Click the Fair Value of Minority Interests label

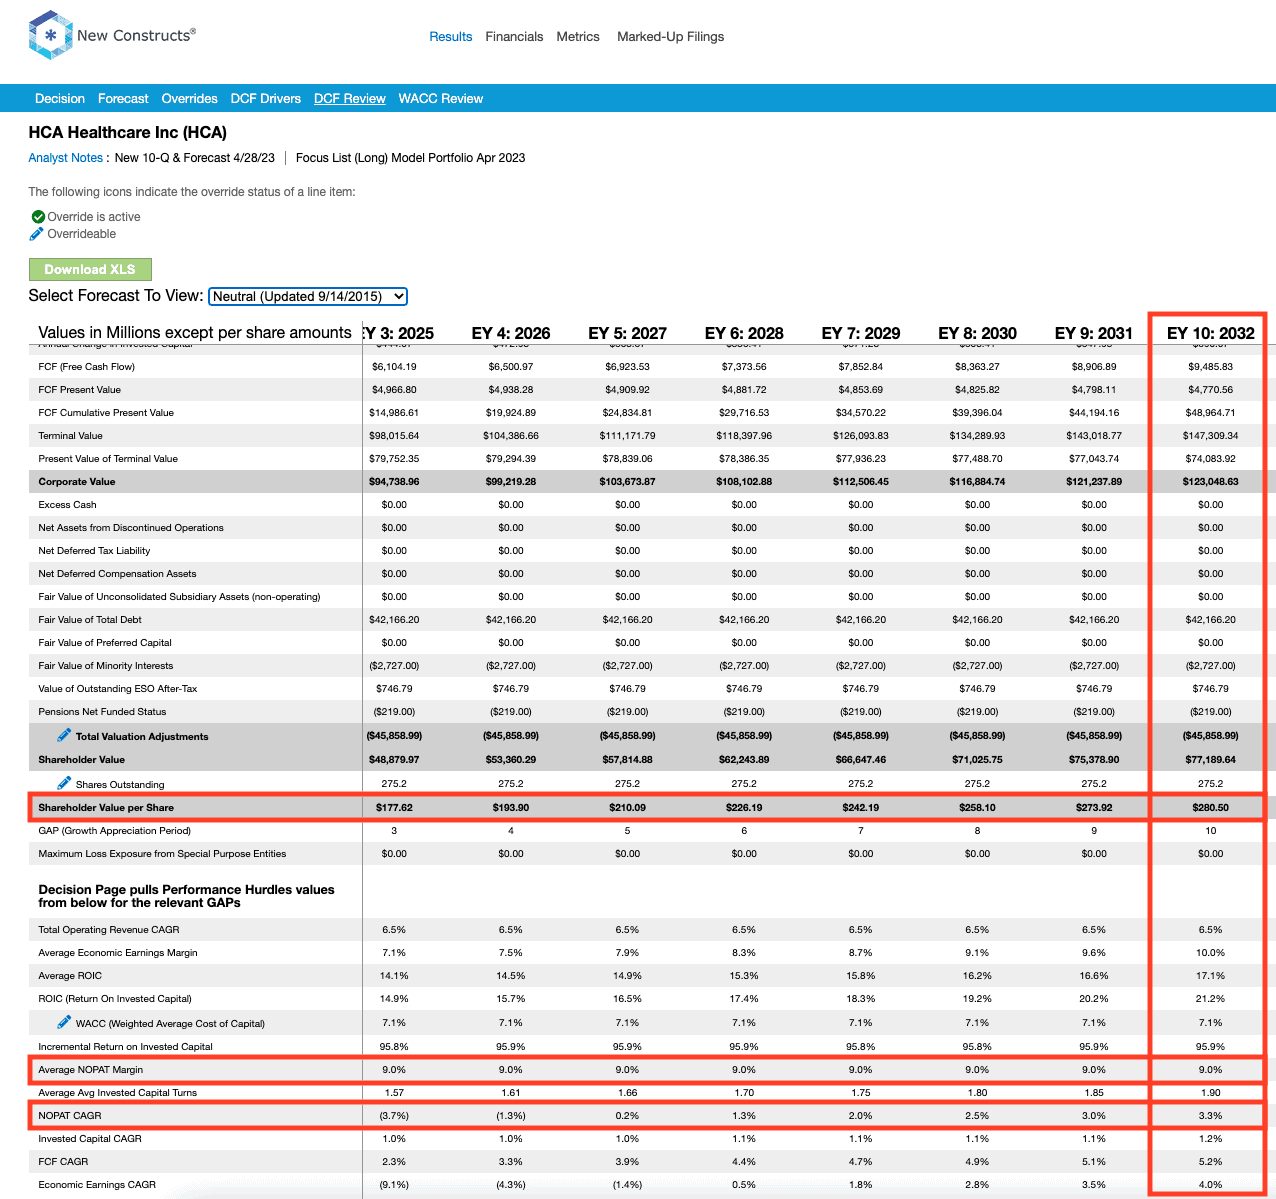click(x=106, y=666)
